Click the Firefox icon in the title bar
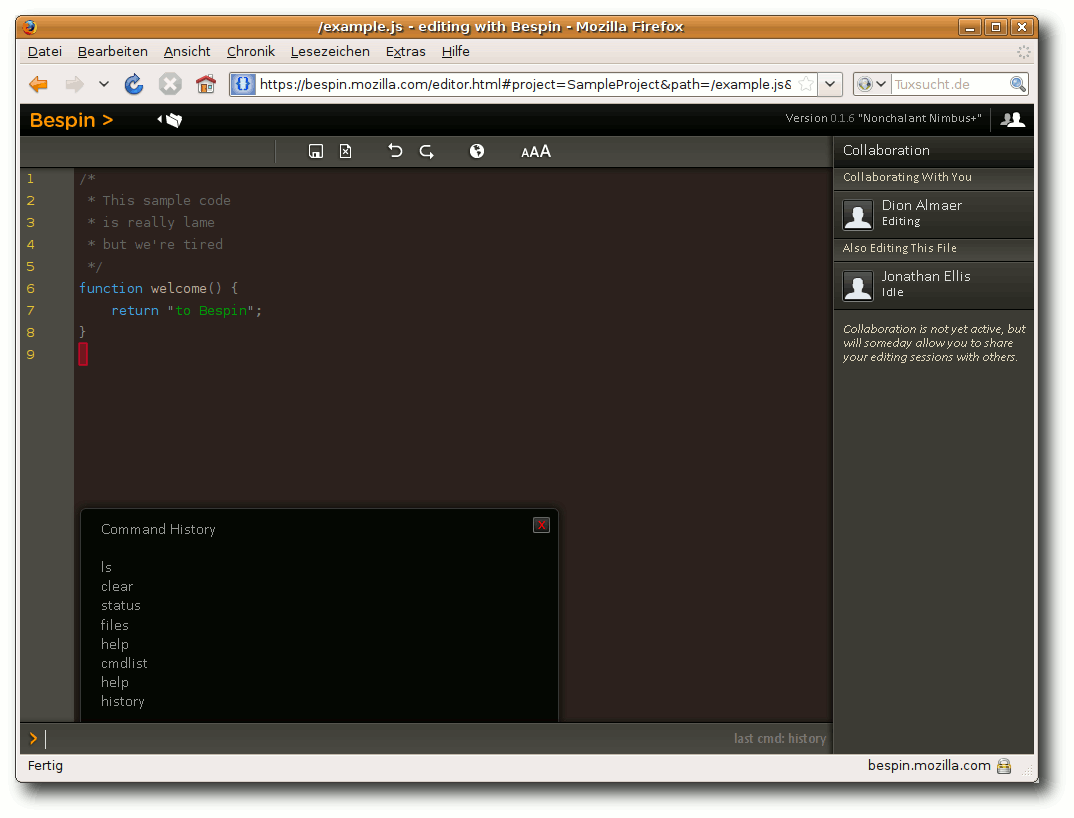 tap(29, 27)
